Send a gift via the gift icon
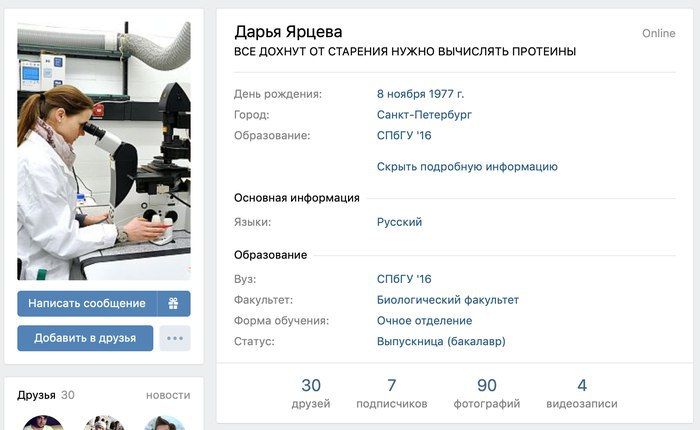 tap(174, 304)
